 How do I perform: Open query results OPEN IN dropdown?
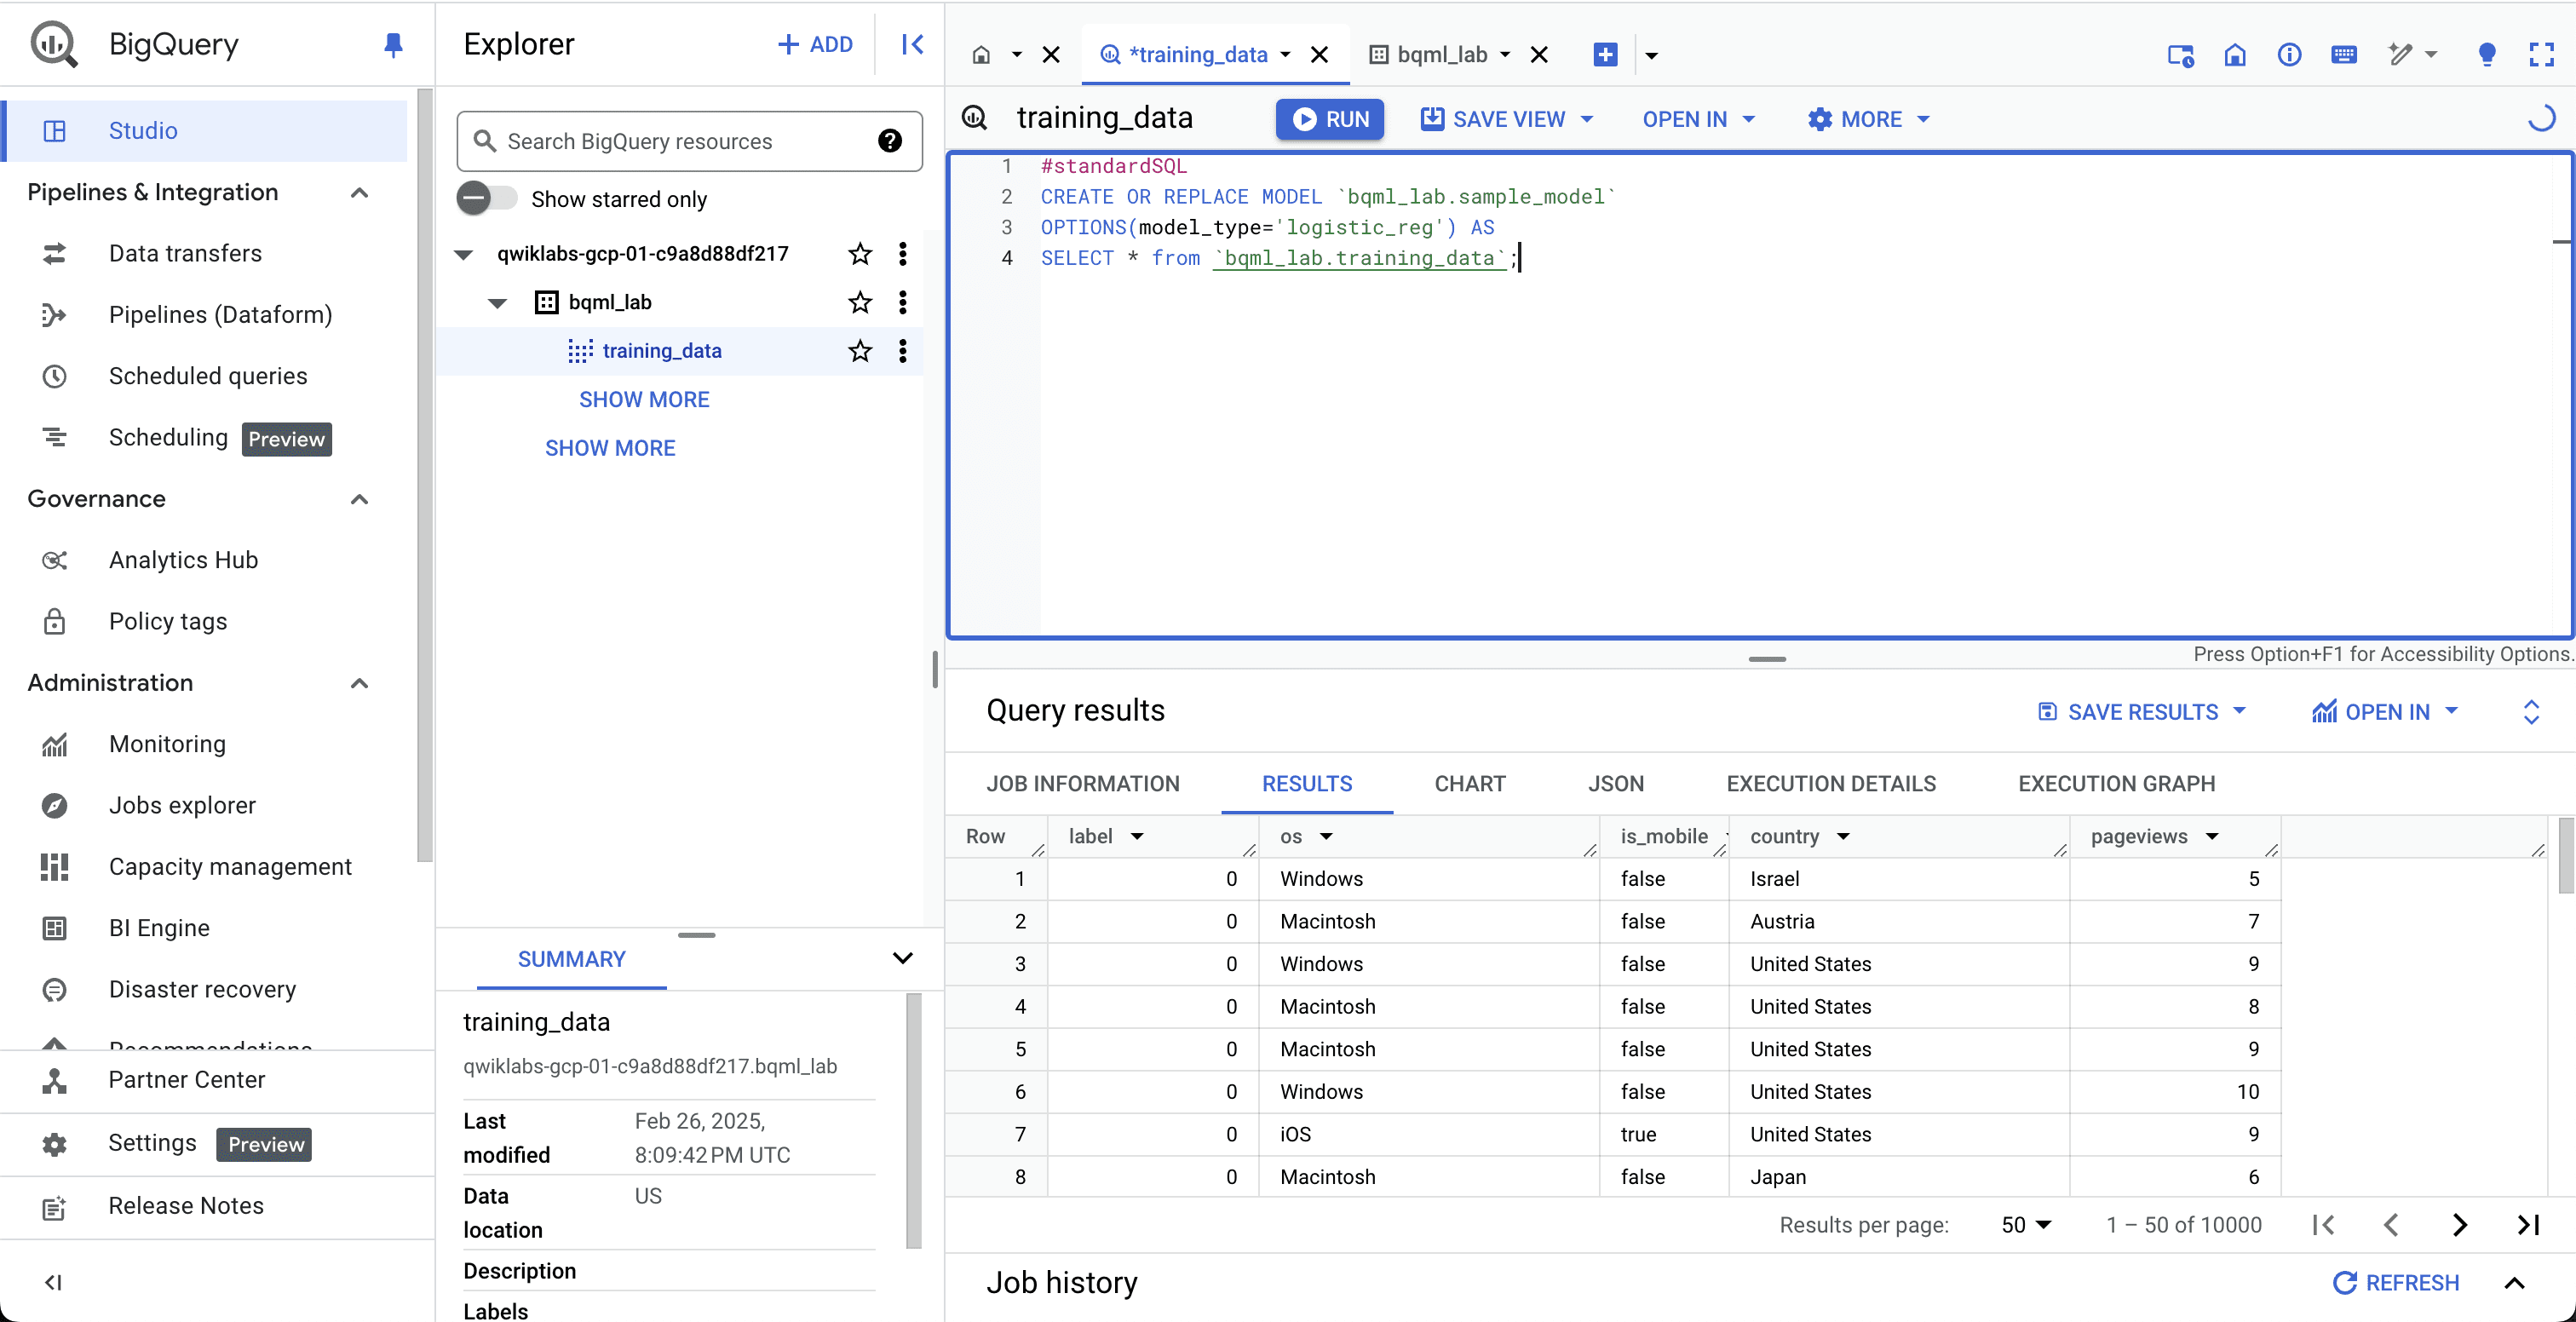[x=2384, y=712]
